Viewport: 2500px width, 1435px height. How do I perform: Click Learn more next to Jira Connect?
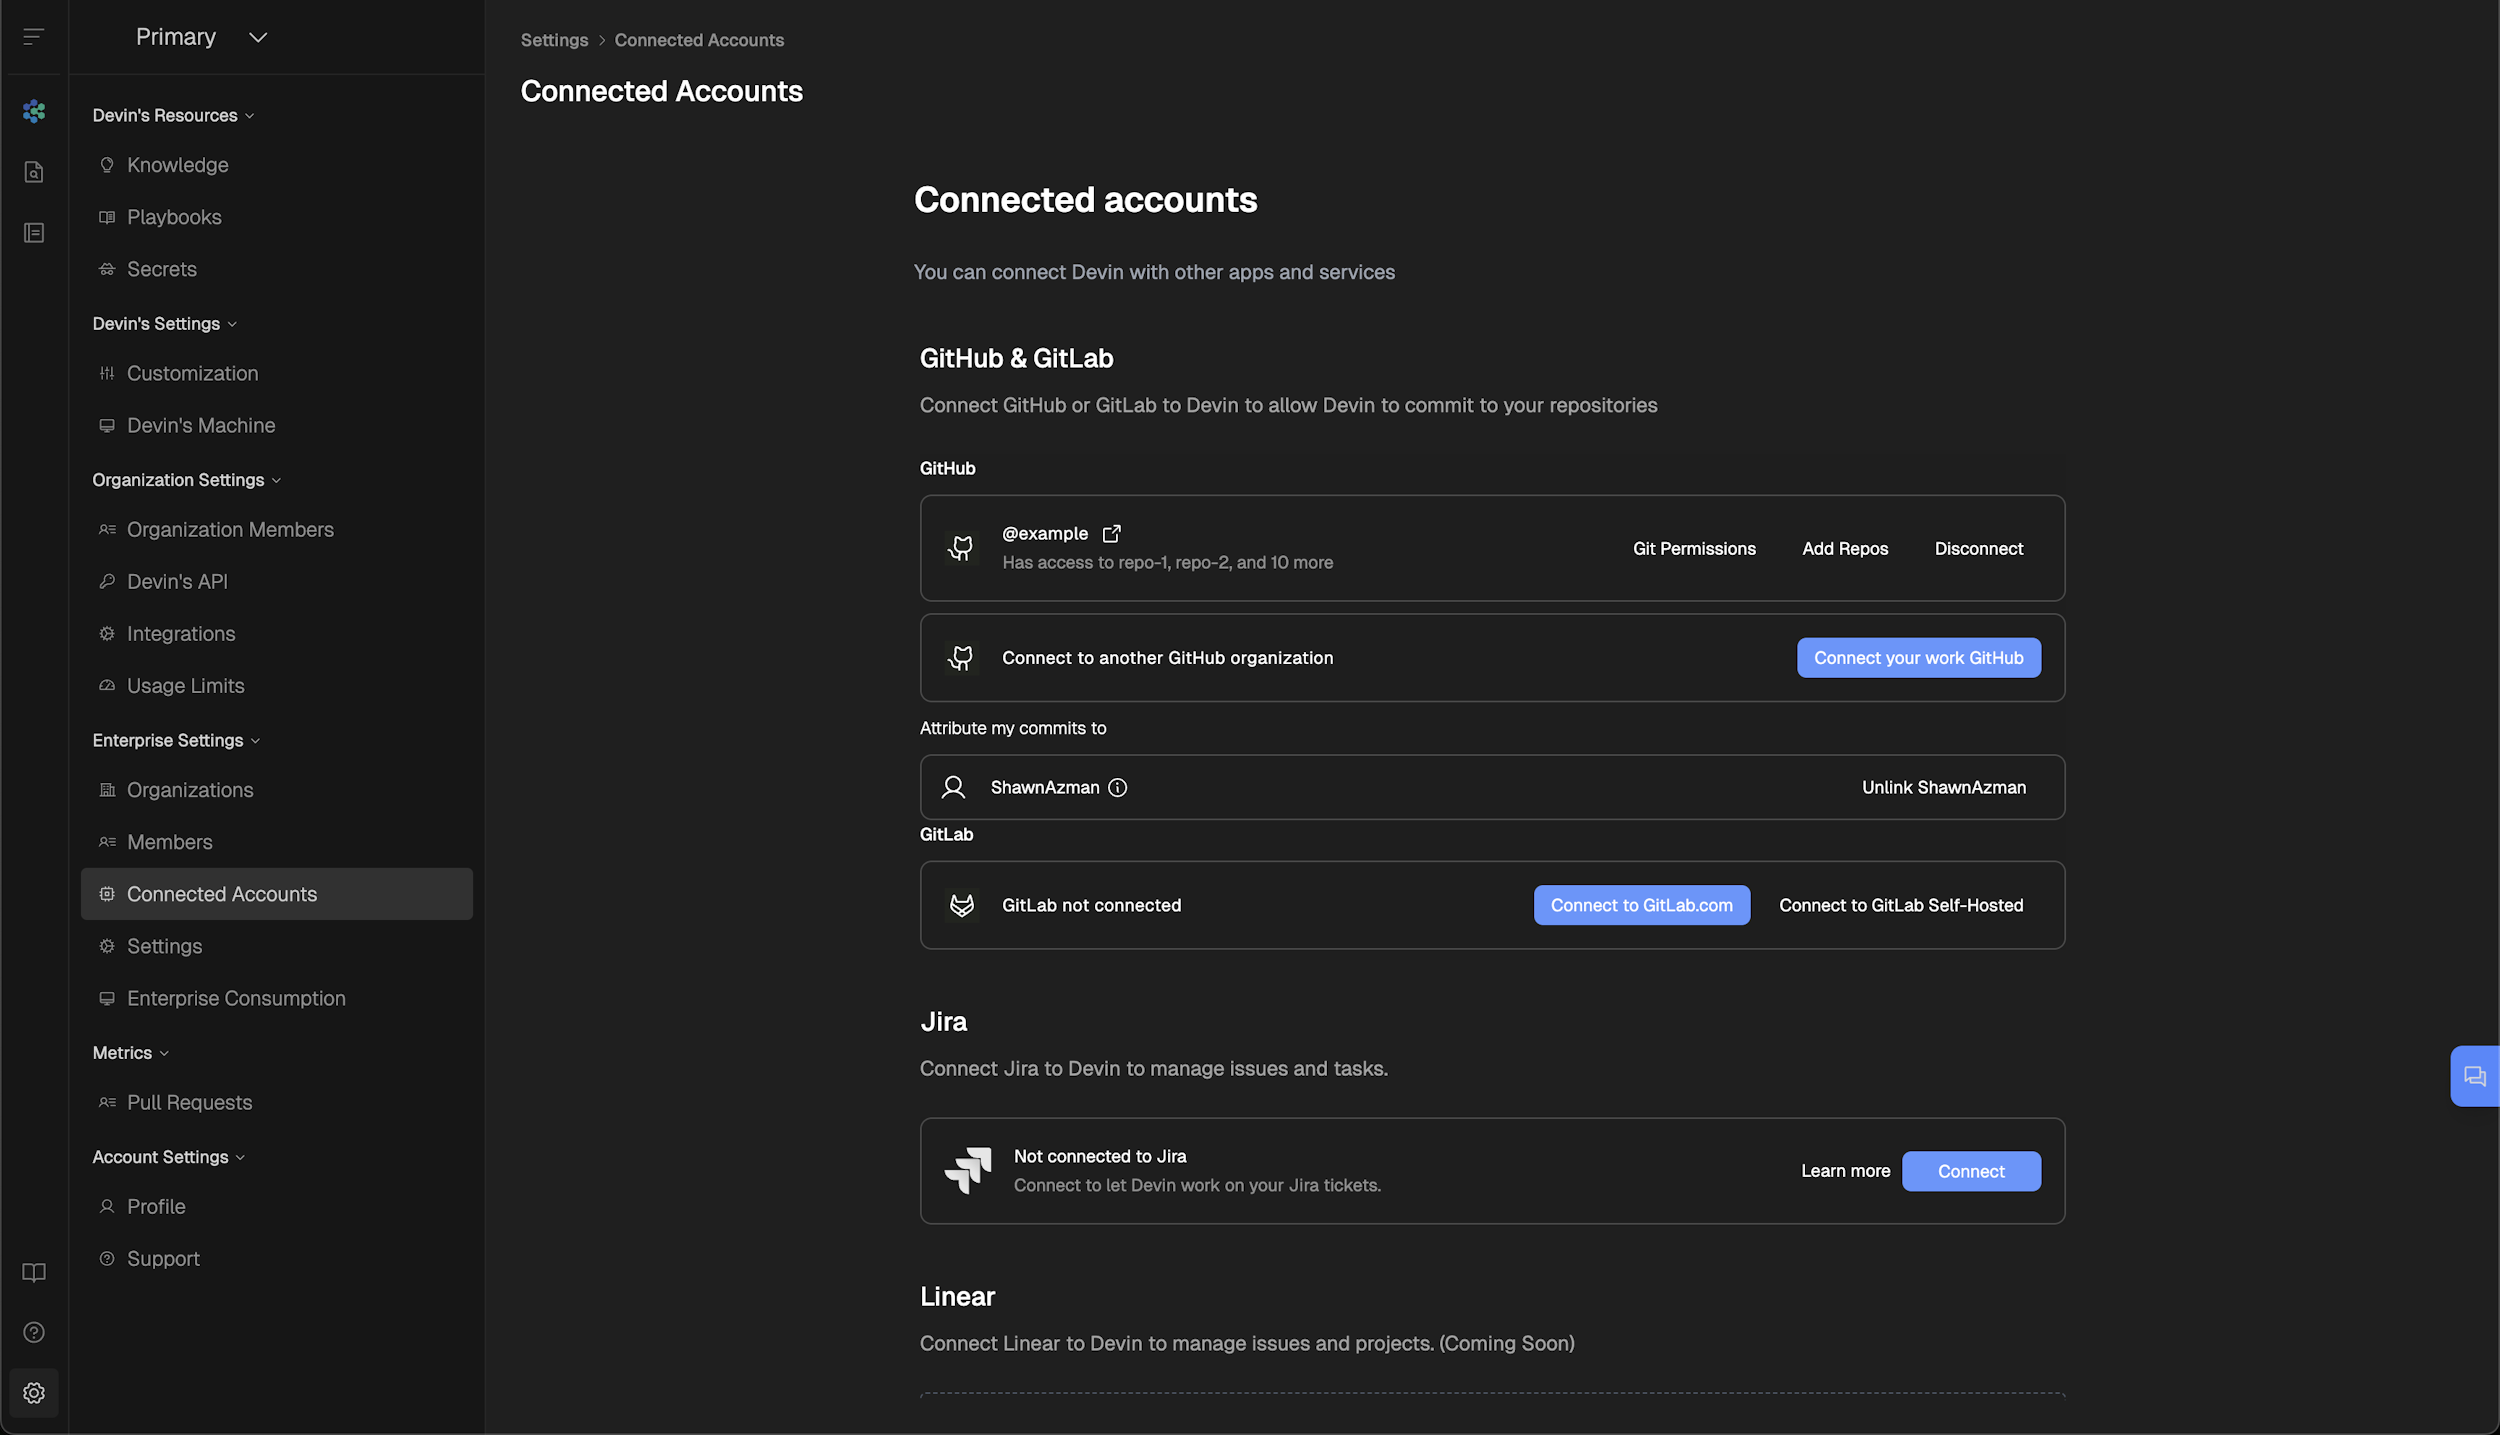tap(1845, 1170)
